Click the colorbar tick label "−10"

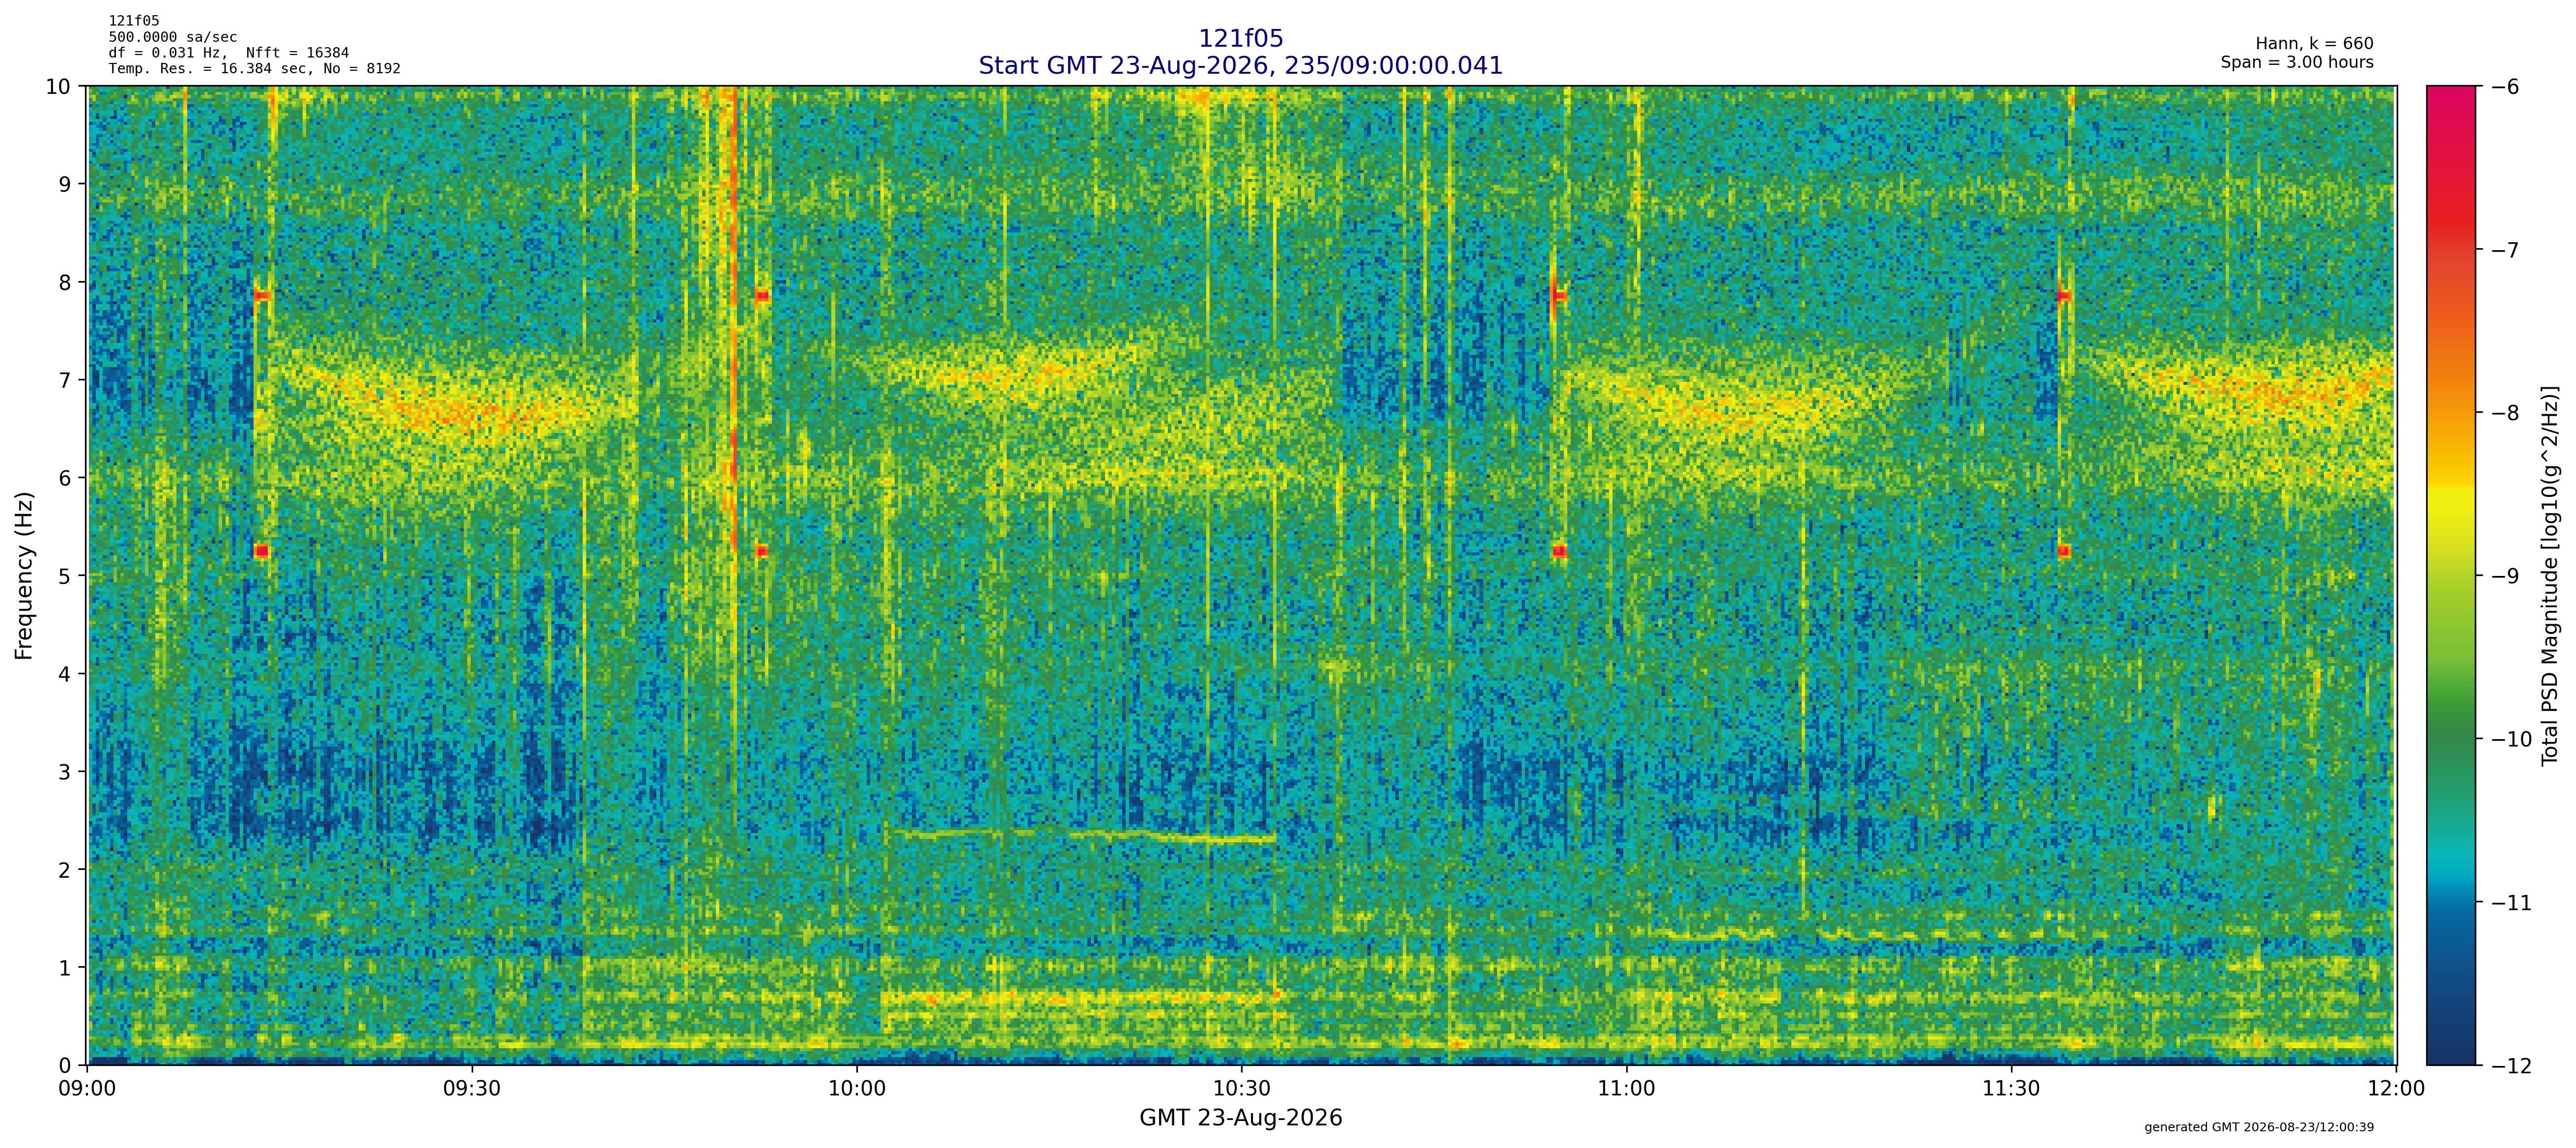(x=2511, y=740)
